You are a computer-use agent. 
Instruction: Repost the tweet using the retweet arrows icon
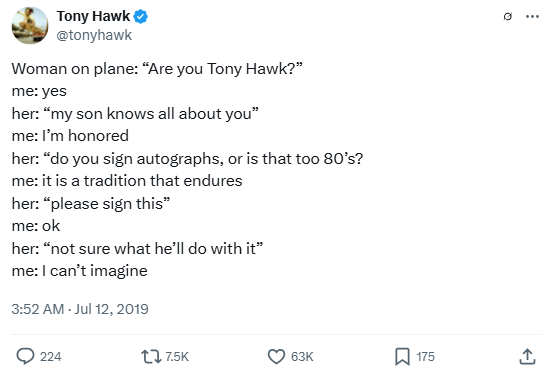point(151,357)
